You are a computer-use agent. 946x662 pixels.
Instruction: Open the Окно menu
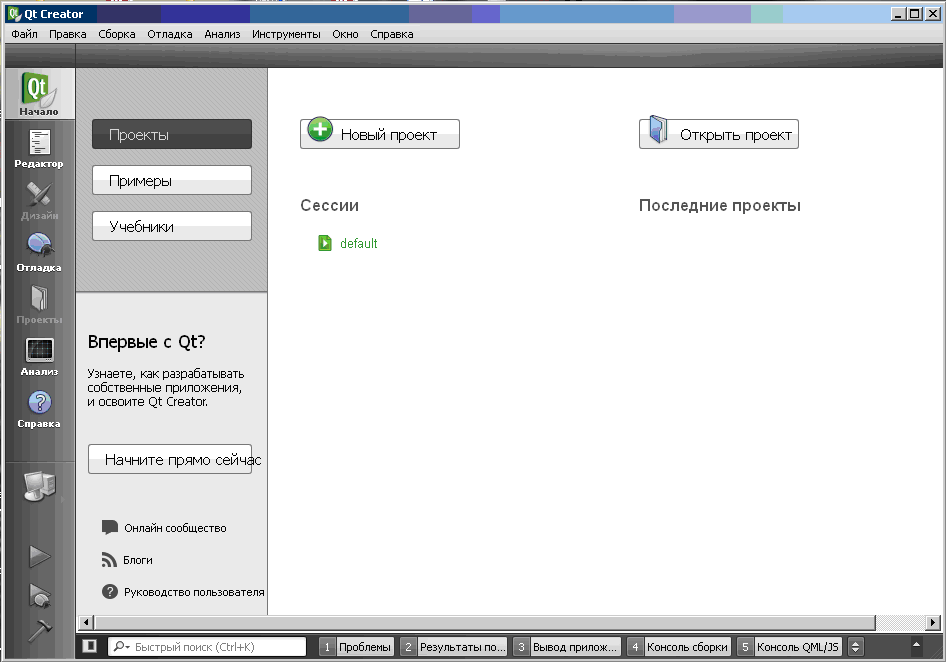345,34
